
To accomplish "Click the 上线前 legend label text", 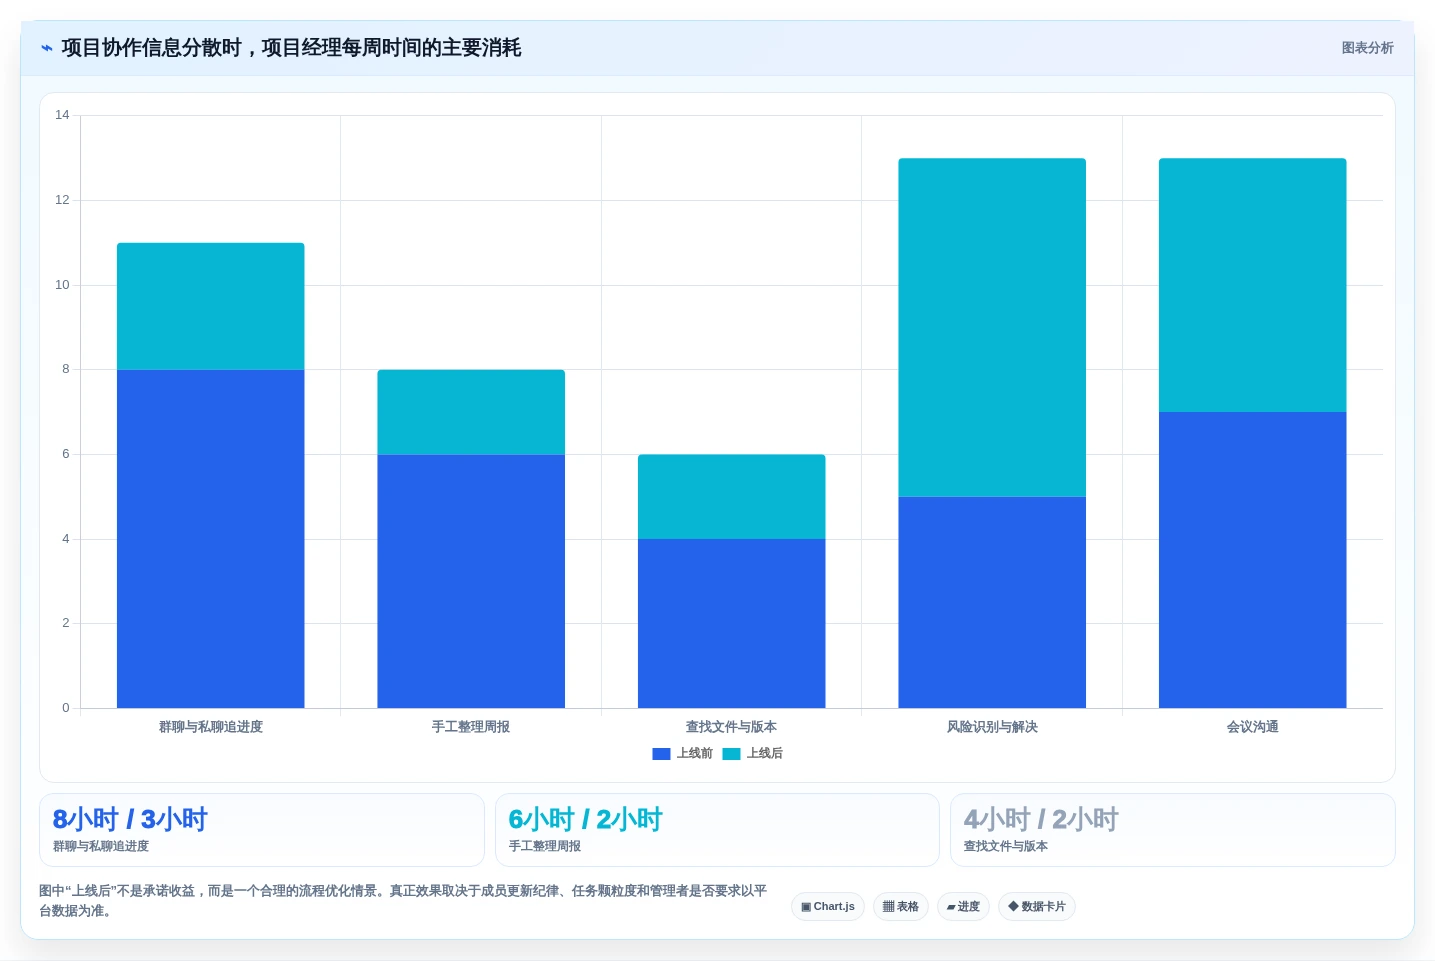I will pyautogui.click(x=694, y=754).
